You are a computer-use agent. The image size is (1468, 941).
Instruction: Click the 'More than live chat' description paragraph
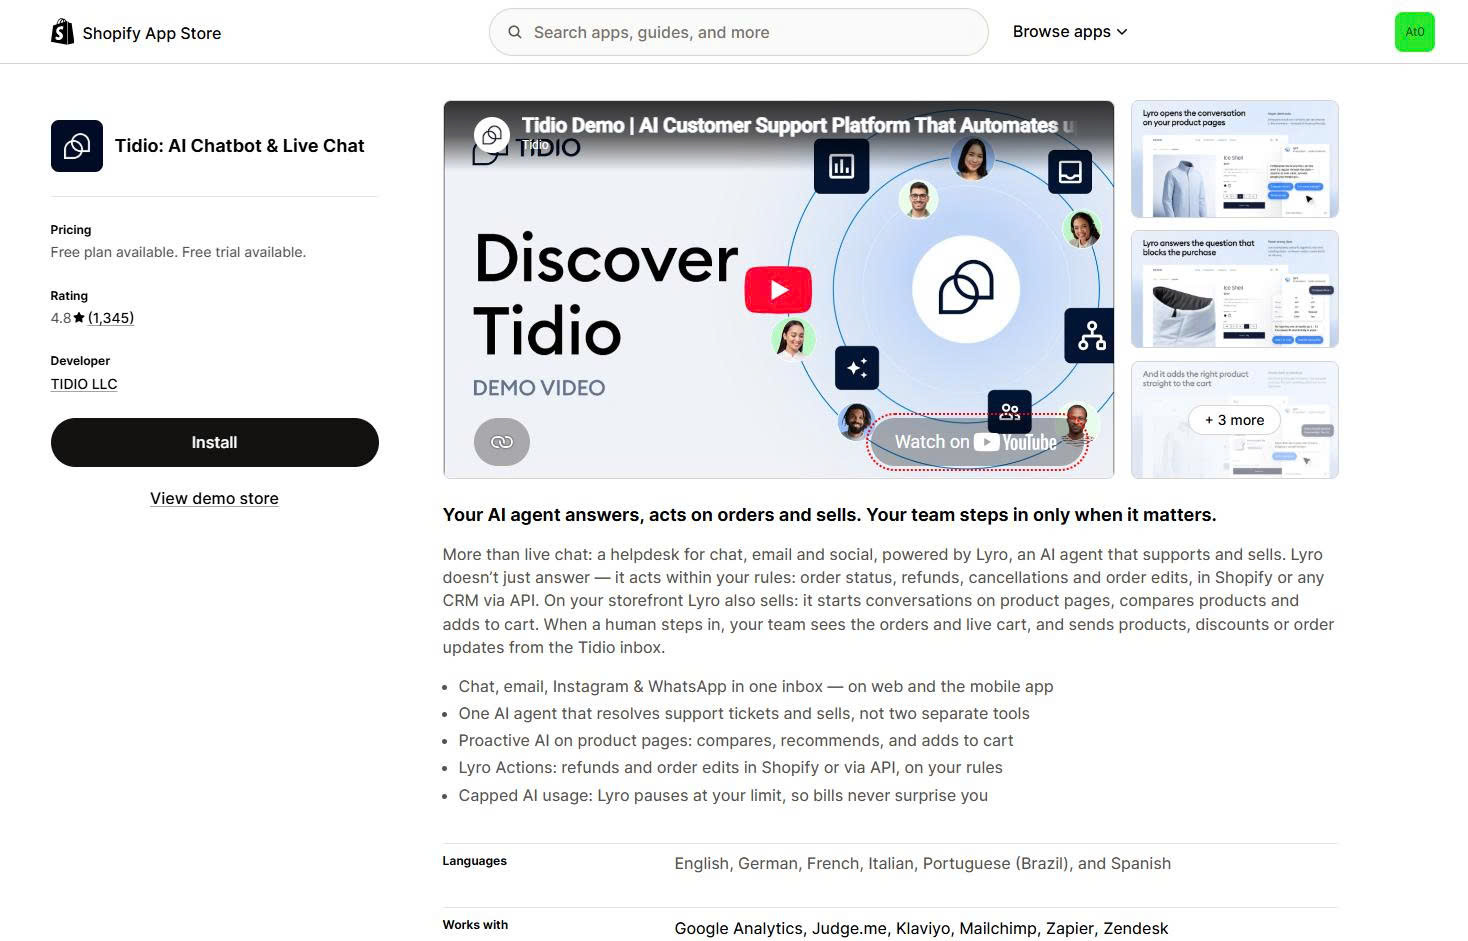pyautogui.click(x=888, y=600)
